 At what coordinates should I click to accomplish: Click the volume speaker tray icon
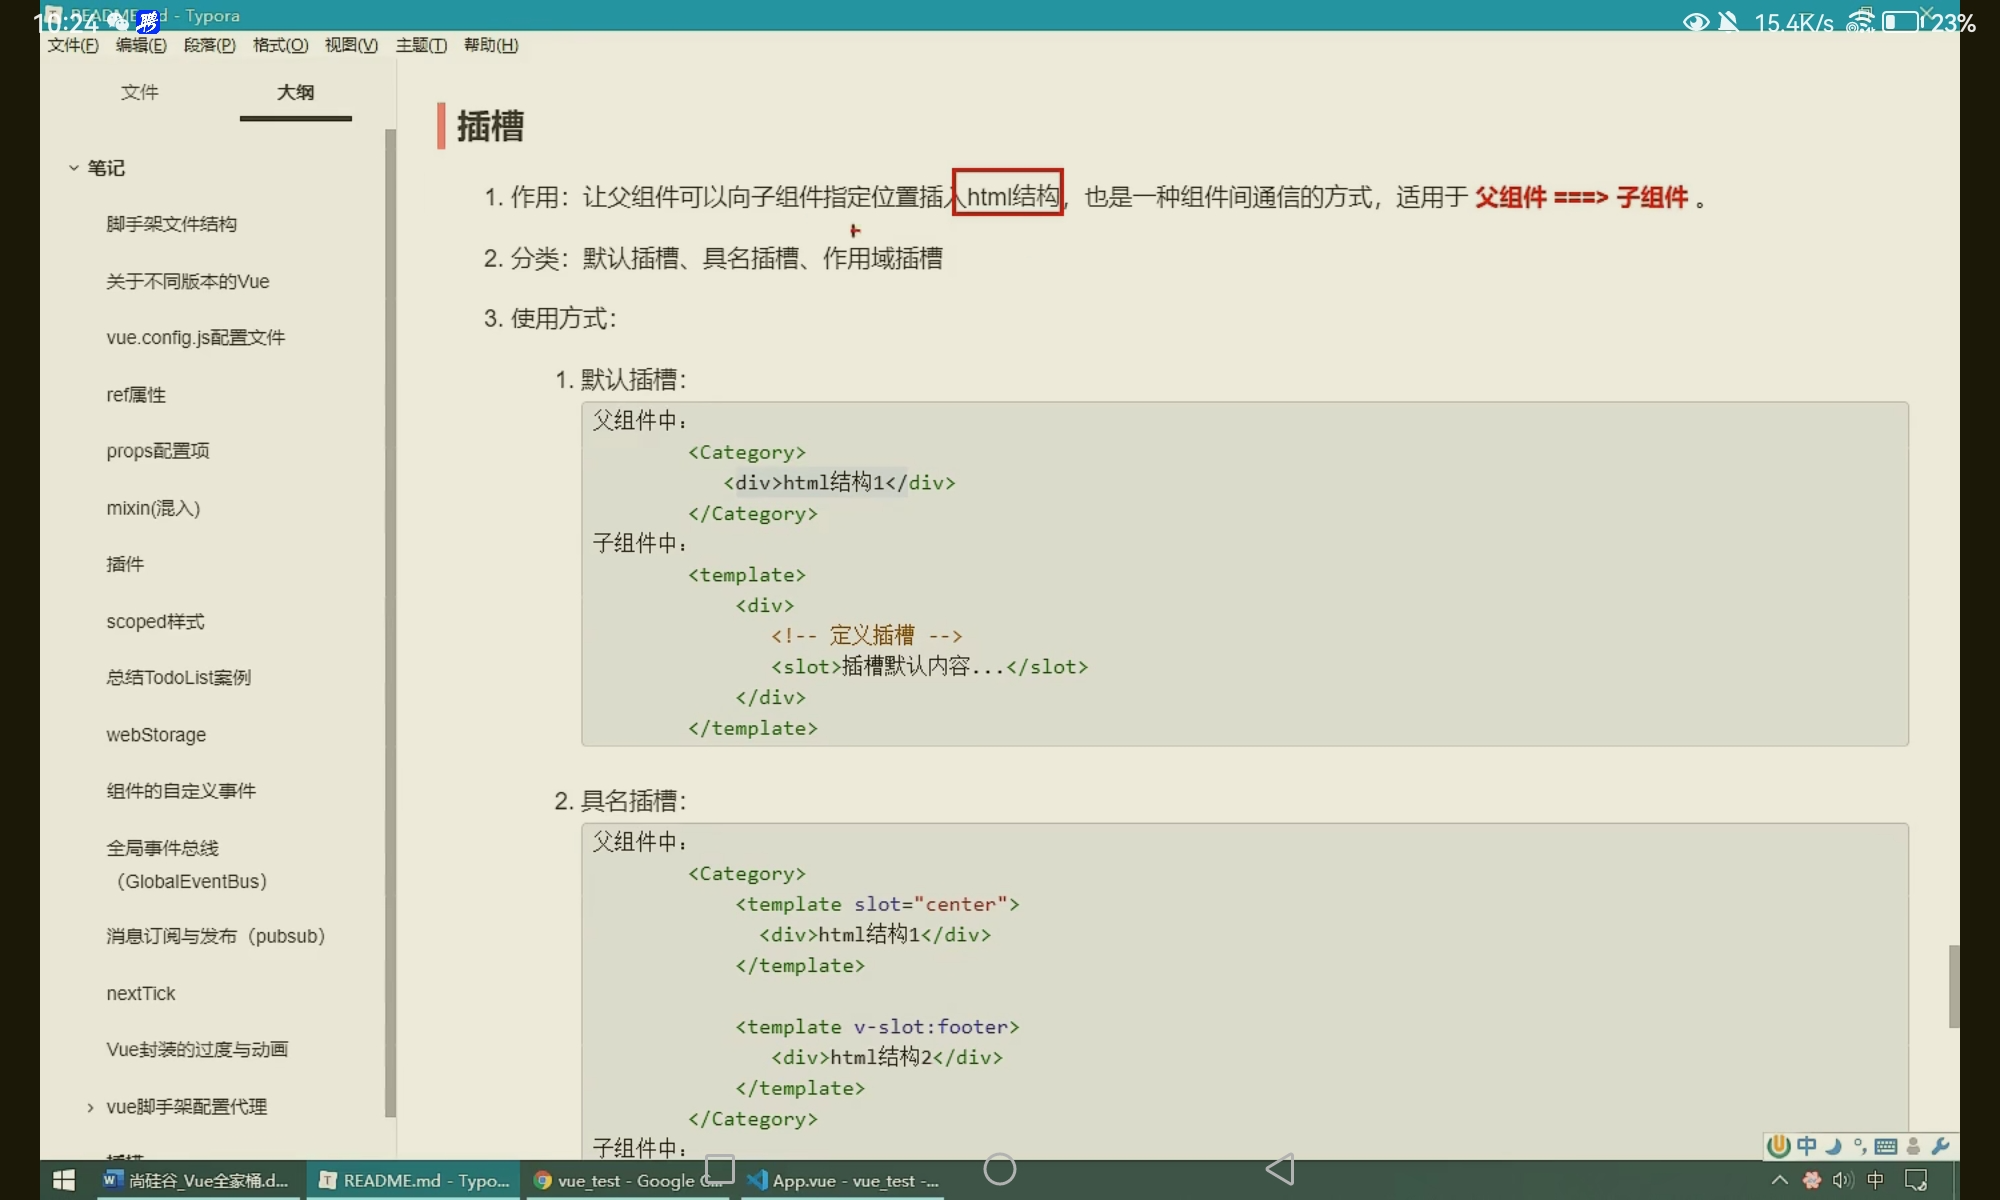tap(1842, 1180)
